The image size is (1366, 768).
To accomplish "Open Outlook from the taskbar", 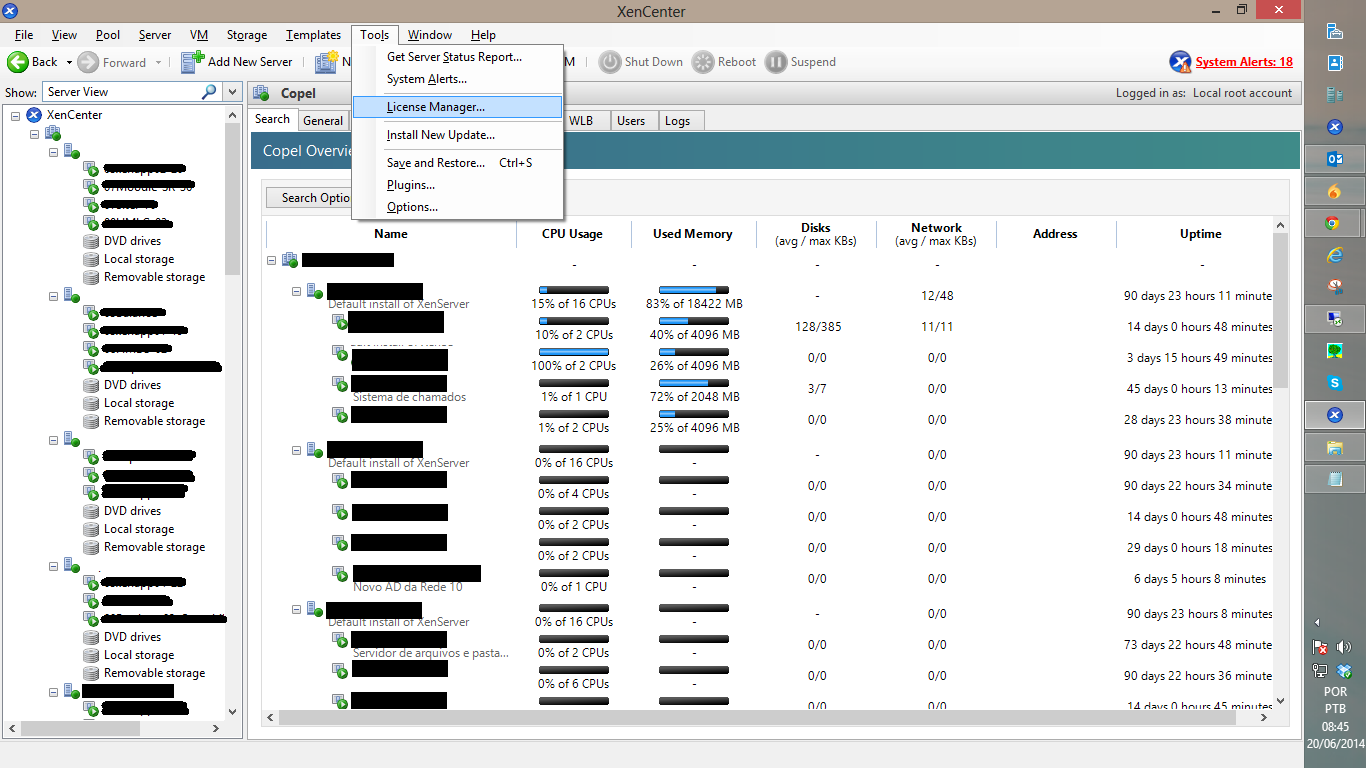I will 1334,159.
